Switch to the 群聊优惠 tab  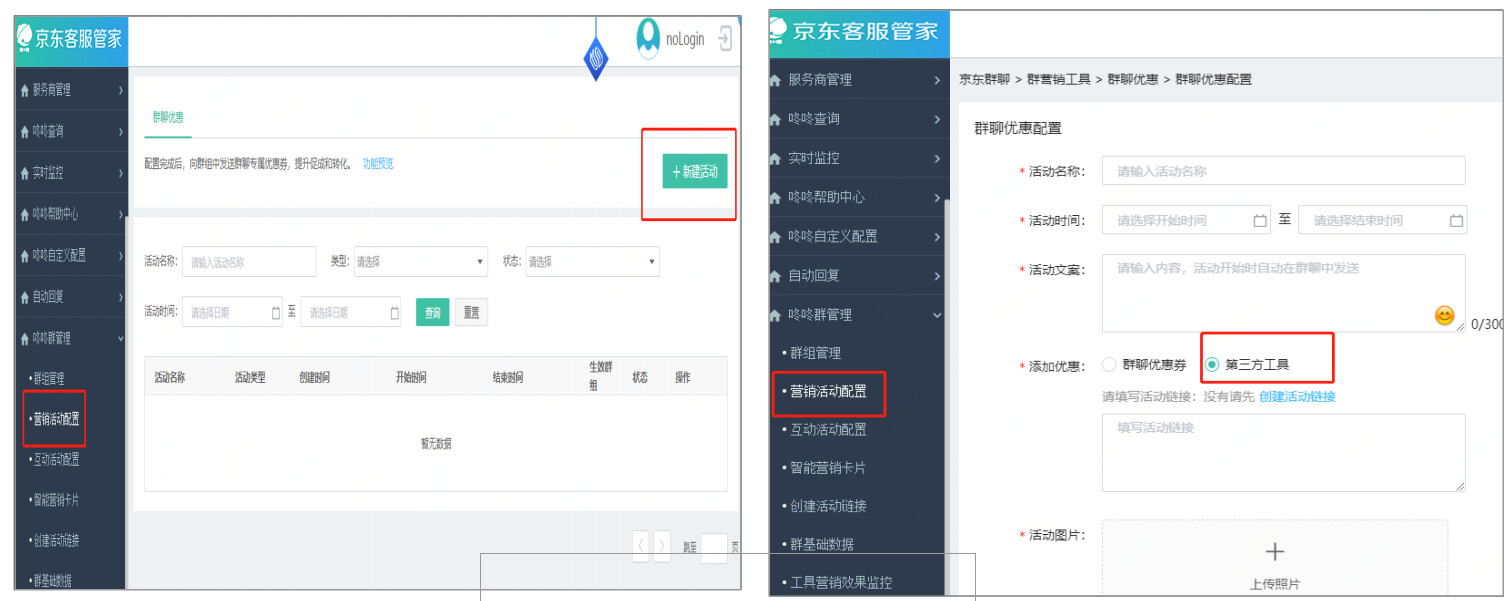click(x=168, y=118)
